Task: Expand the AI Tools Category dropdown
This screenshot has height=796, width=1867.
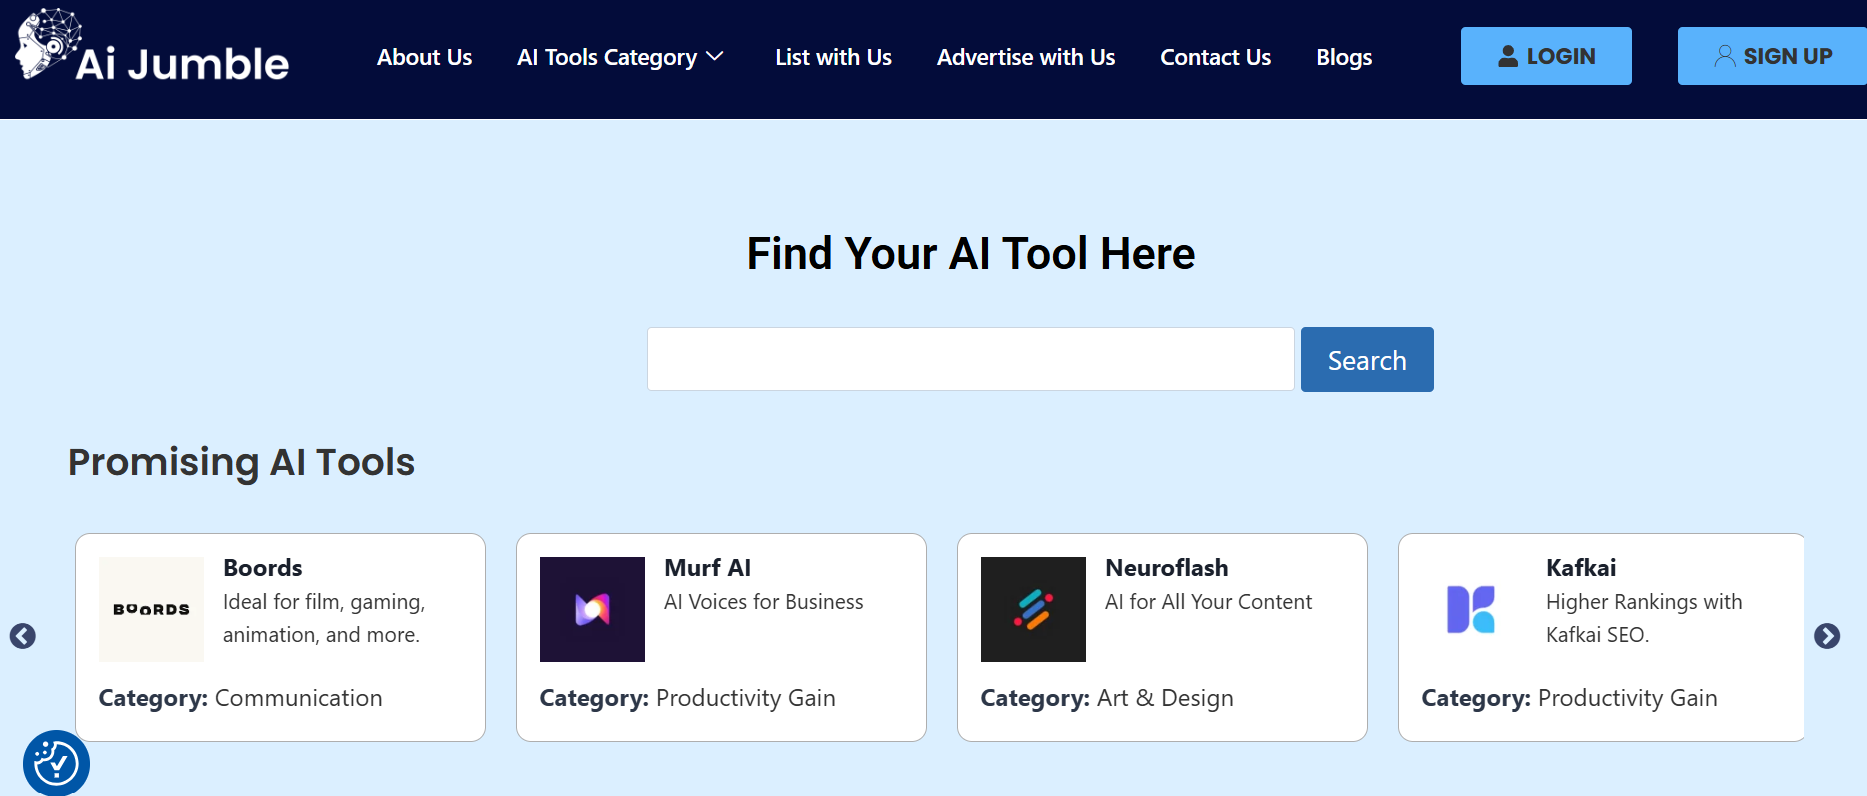Action: click(620, 57)
